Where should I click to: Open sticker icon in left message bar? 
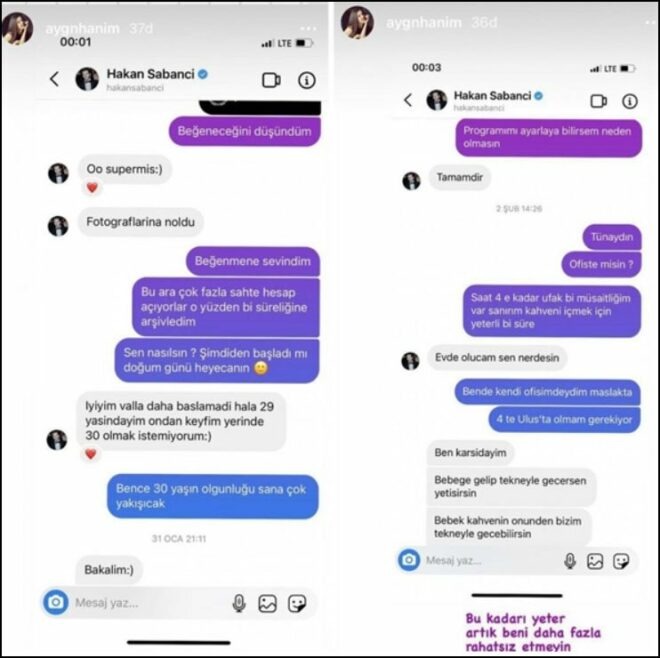pyautogui.click(x=297, y=603)
